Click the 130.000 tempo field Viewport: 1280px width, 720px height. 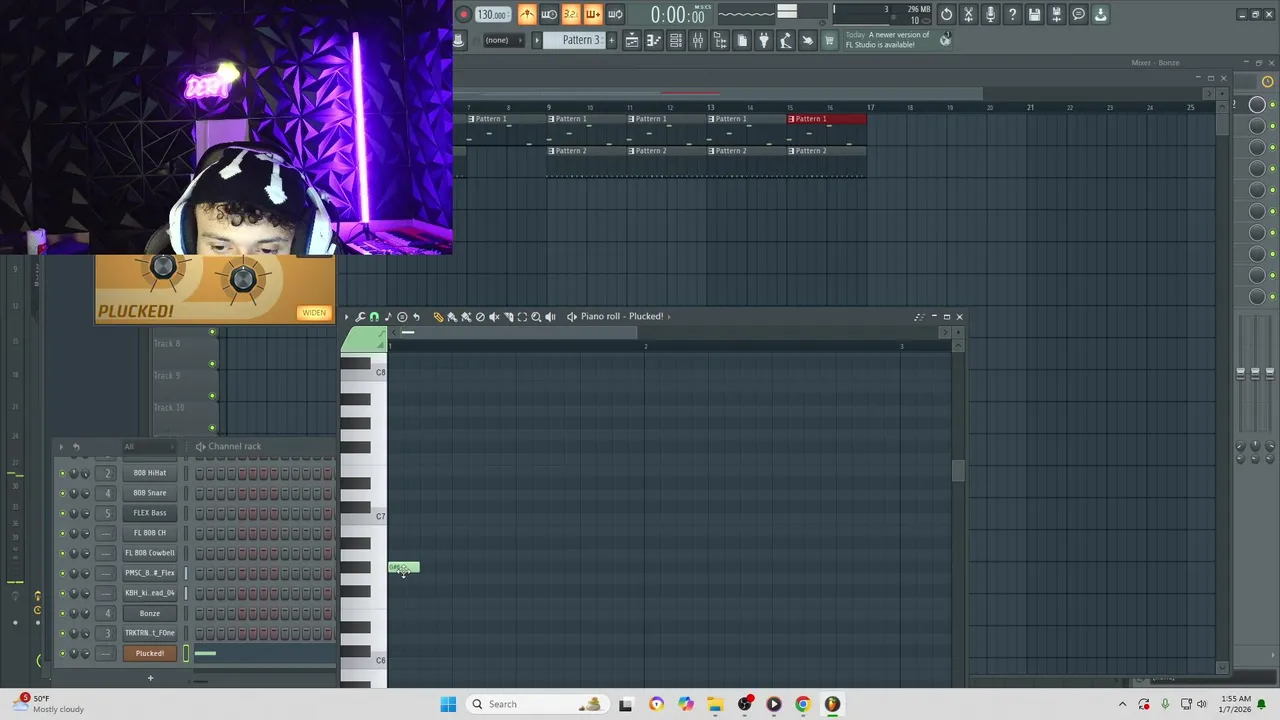tap(492, 14)
